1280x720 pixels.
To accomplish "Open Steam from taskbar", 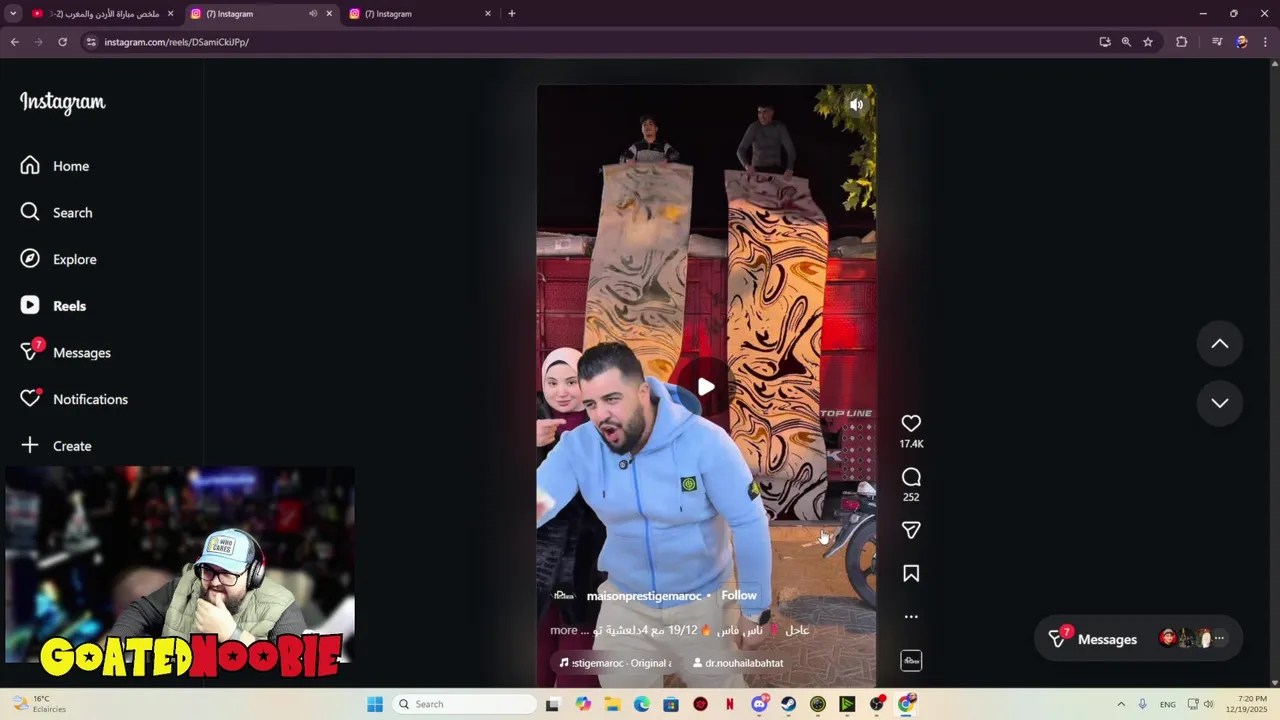I will [x=789, y=704].
